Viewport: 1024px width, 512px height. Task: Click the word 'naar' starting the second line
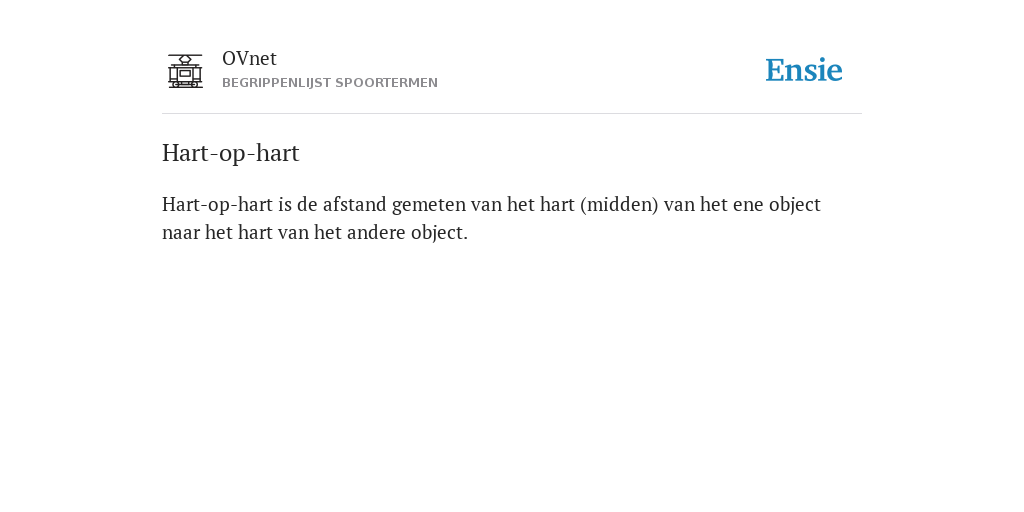(x=181, y=233)
